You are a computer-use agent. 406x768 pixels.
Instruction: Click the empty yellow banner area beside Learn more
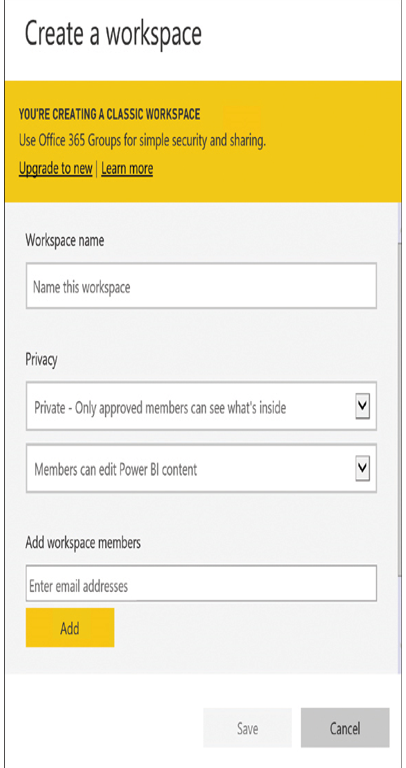(274, 169)
